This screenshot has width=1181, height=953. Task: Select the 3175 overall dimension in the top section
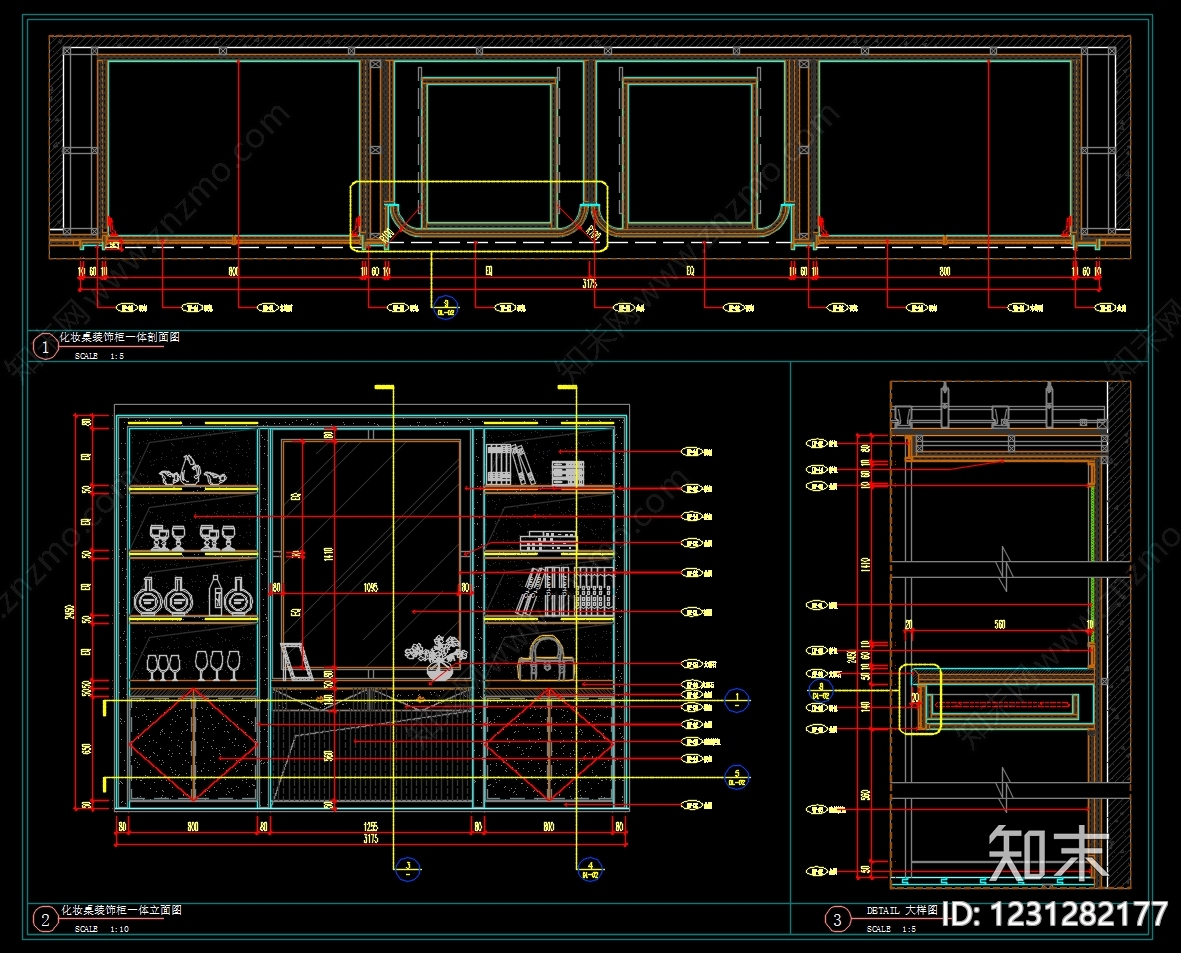pyautogui.click(x=590, y=284)
